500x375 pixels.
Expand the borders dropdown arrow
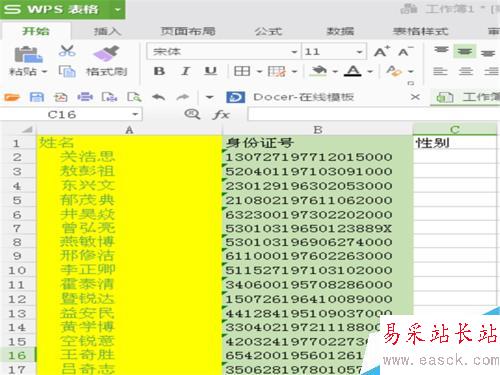(x=259, y=71)
